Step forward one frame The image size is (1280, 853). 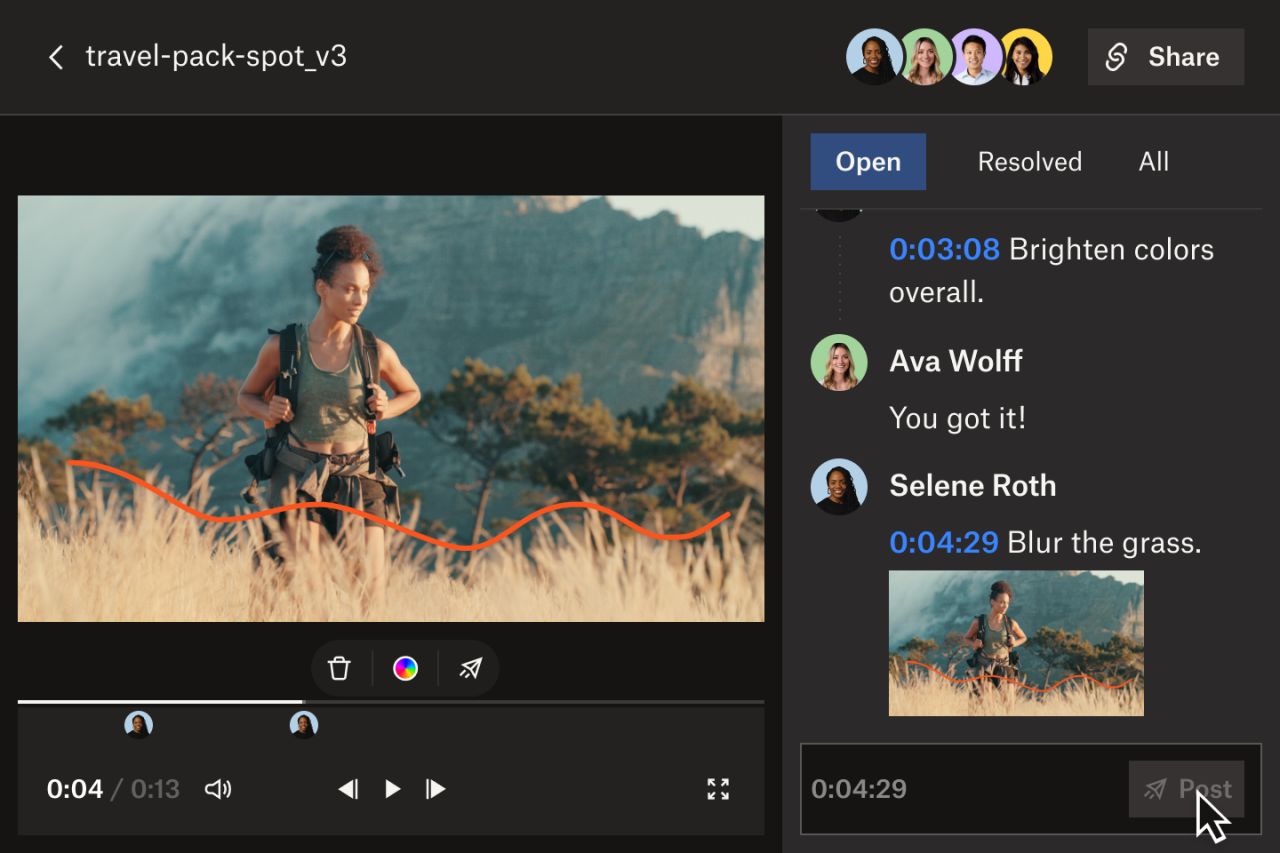tap(434, 789)
